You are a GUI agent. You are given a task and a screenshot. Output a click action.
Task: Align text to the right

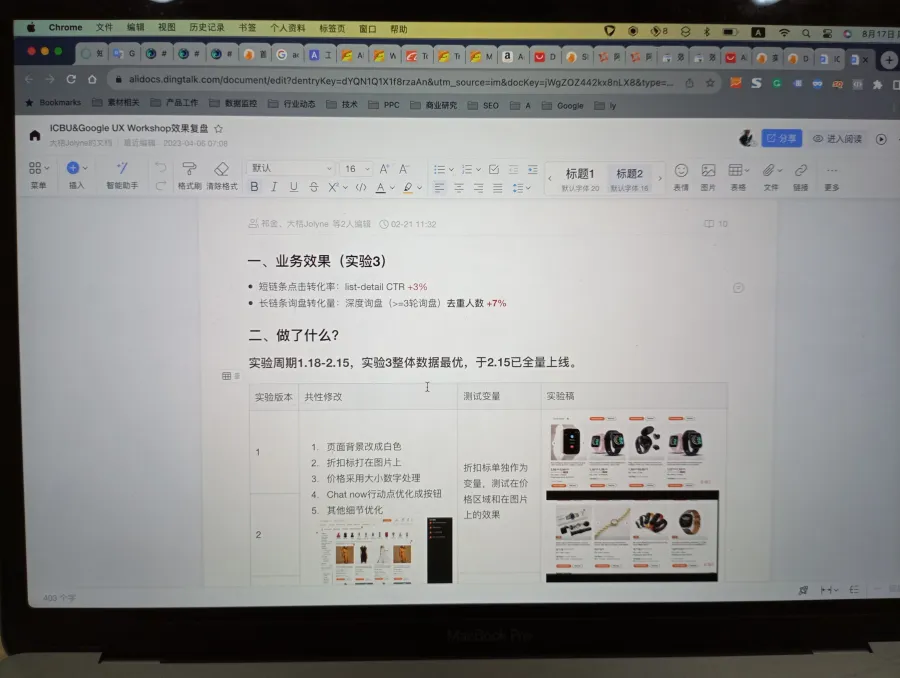click(x=478, y=188)
